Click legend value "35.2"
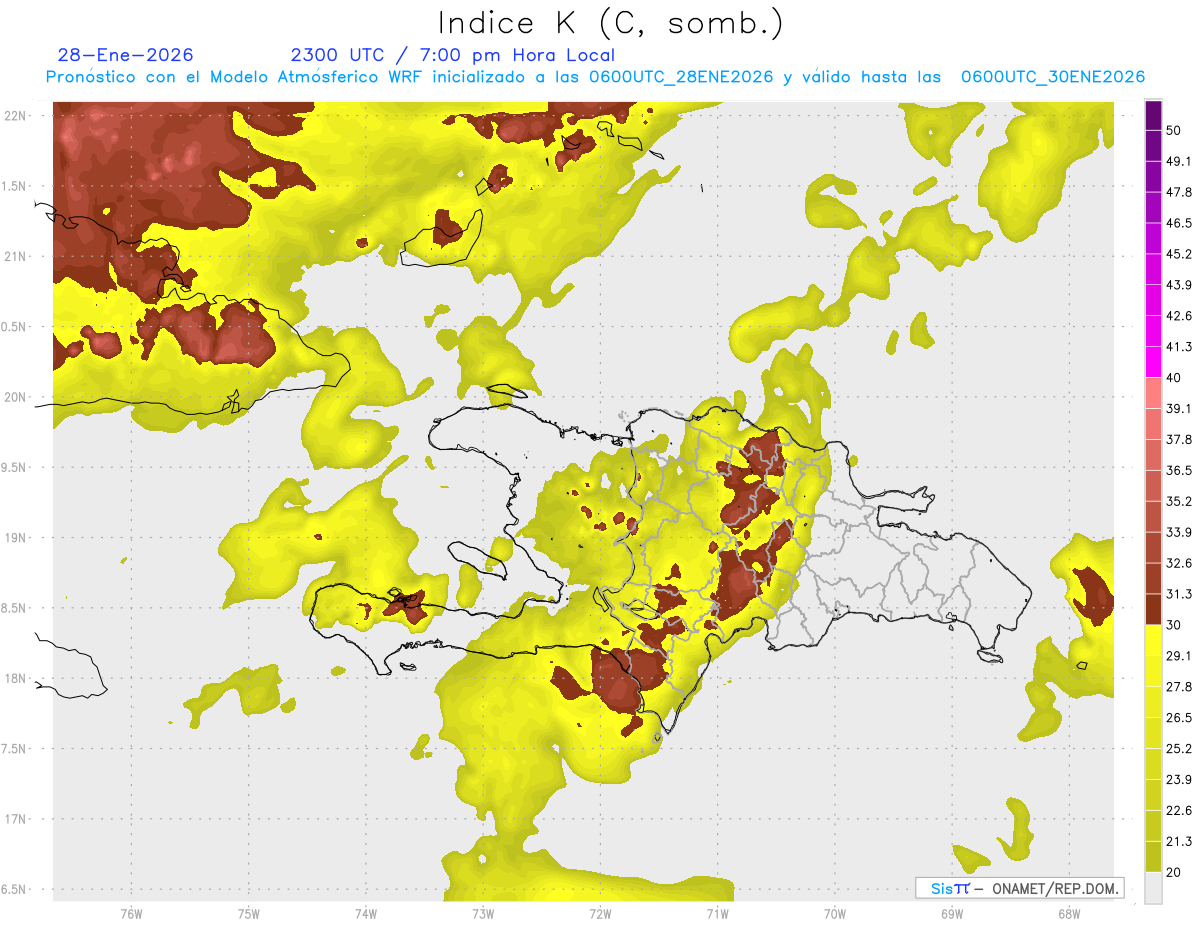This screenshot has width=1200, height=927. (1179, 501)
